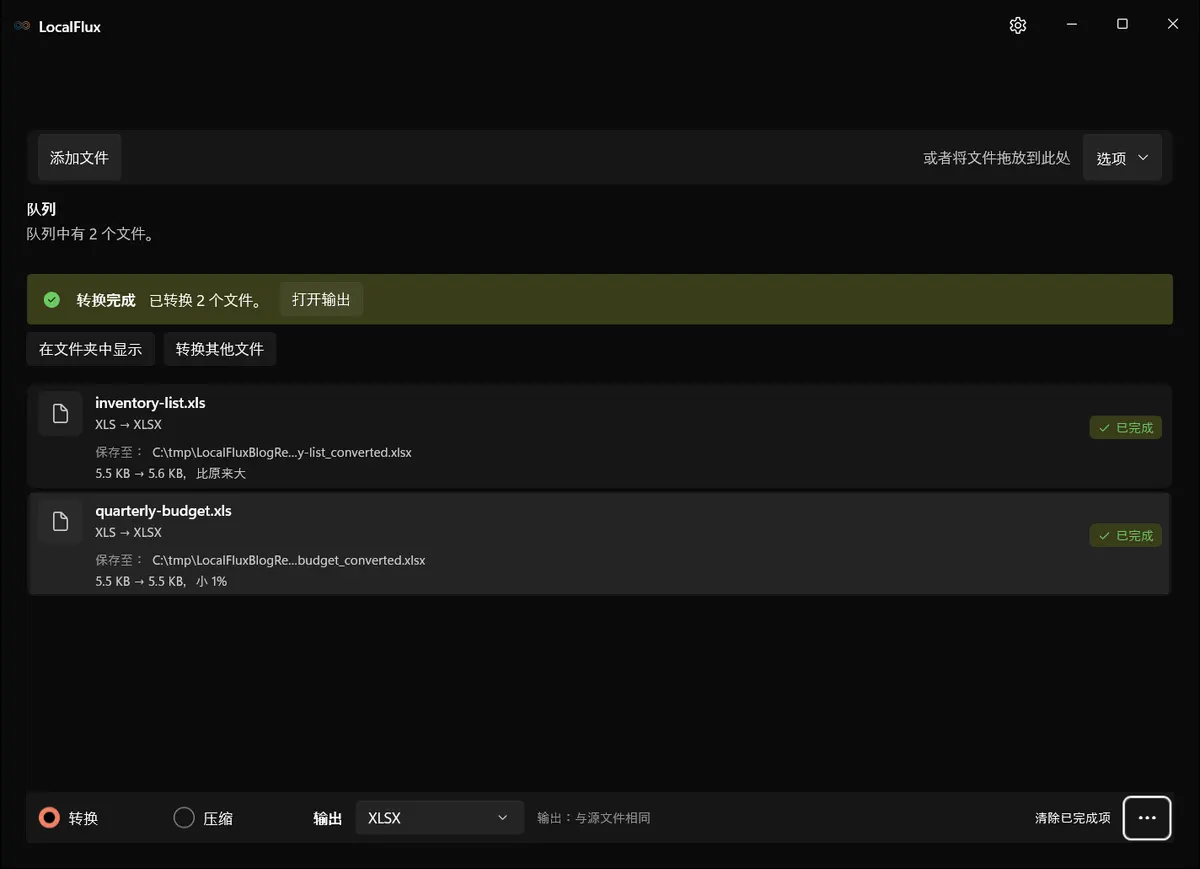Image resolution: width=1200 pixels, height=869 pixels.
Task: Click 转换其他文件 button
Action: 220,349
